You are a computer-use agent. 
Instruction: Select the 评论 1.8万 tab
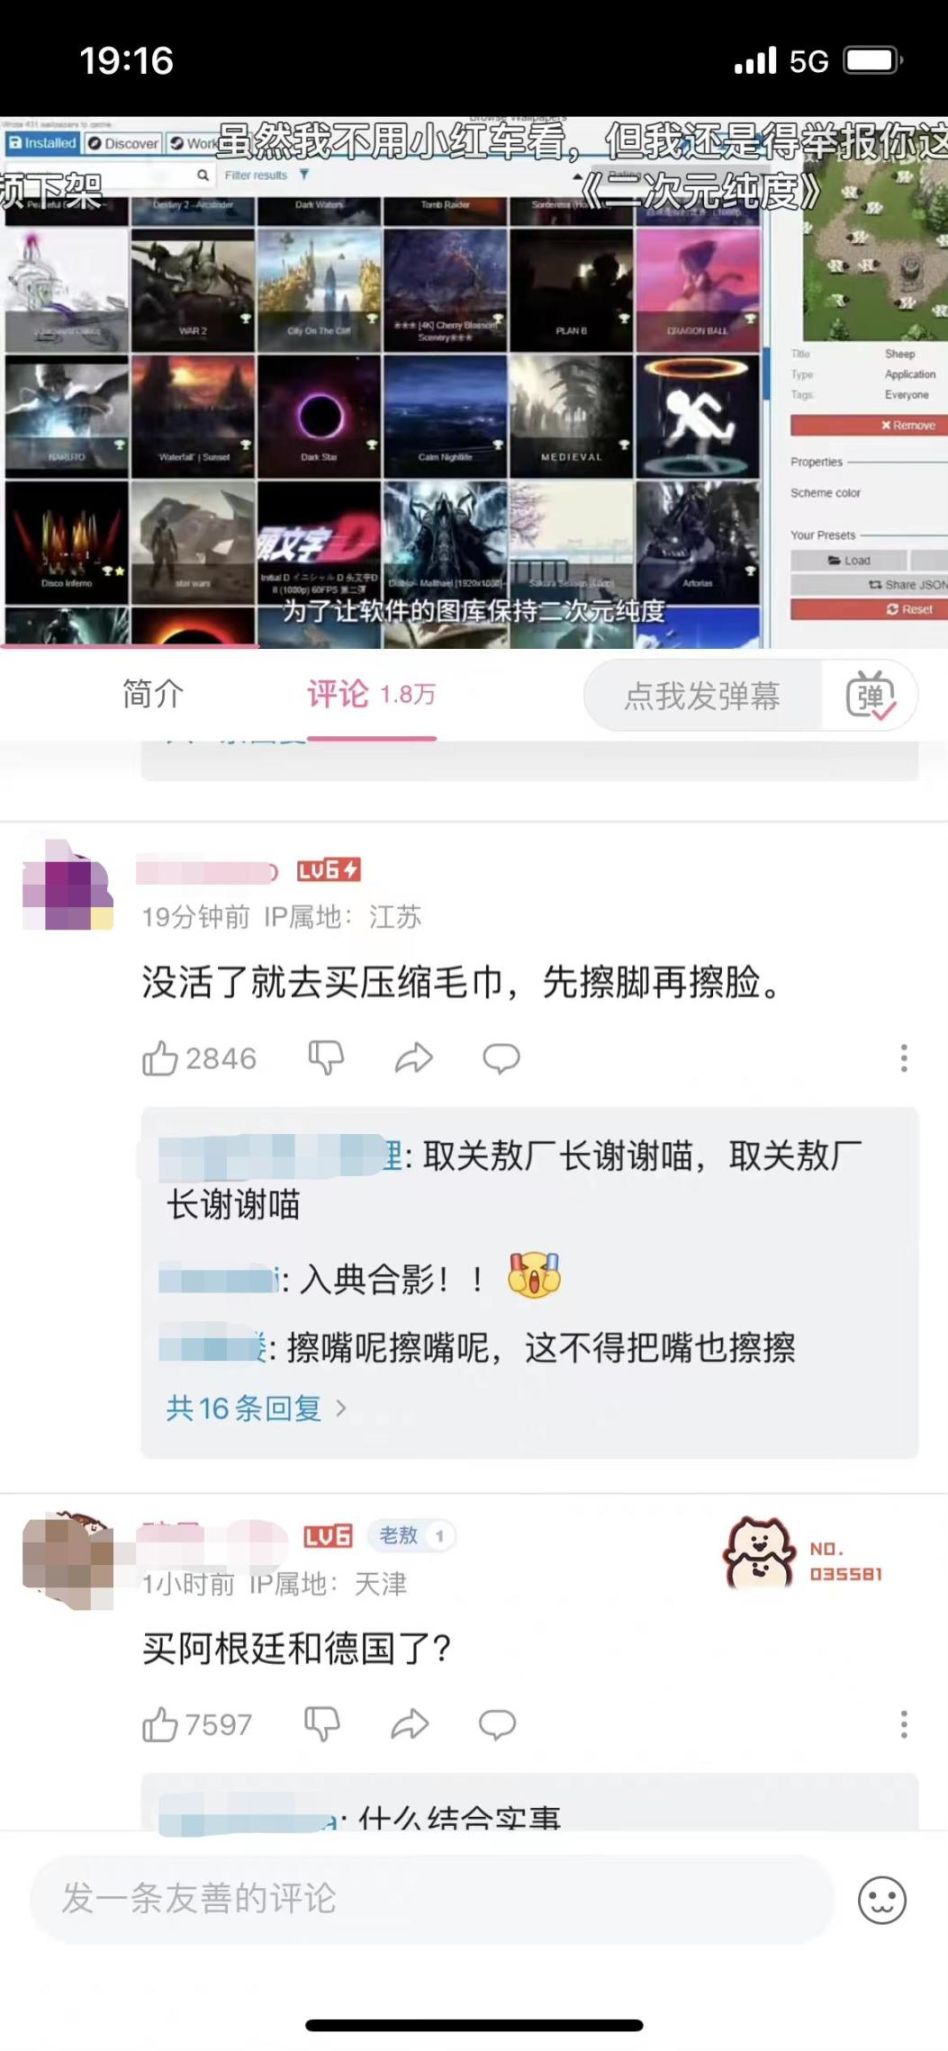click(371, 693)
